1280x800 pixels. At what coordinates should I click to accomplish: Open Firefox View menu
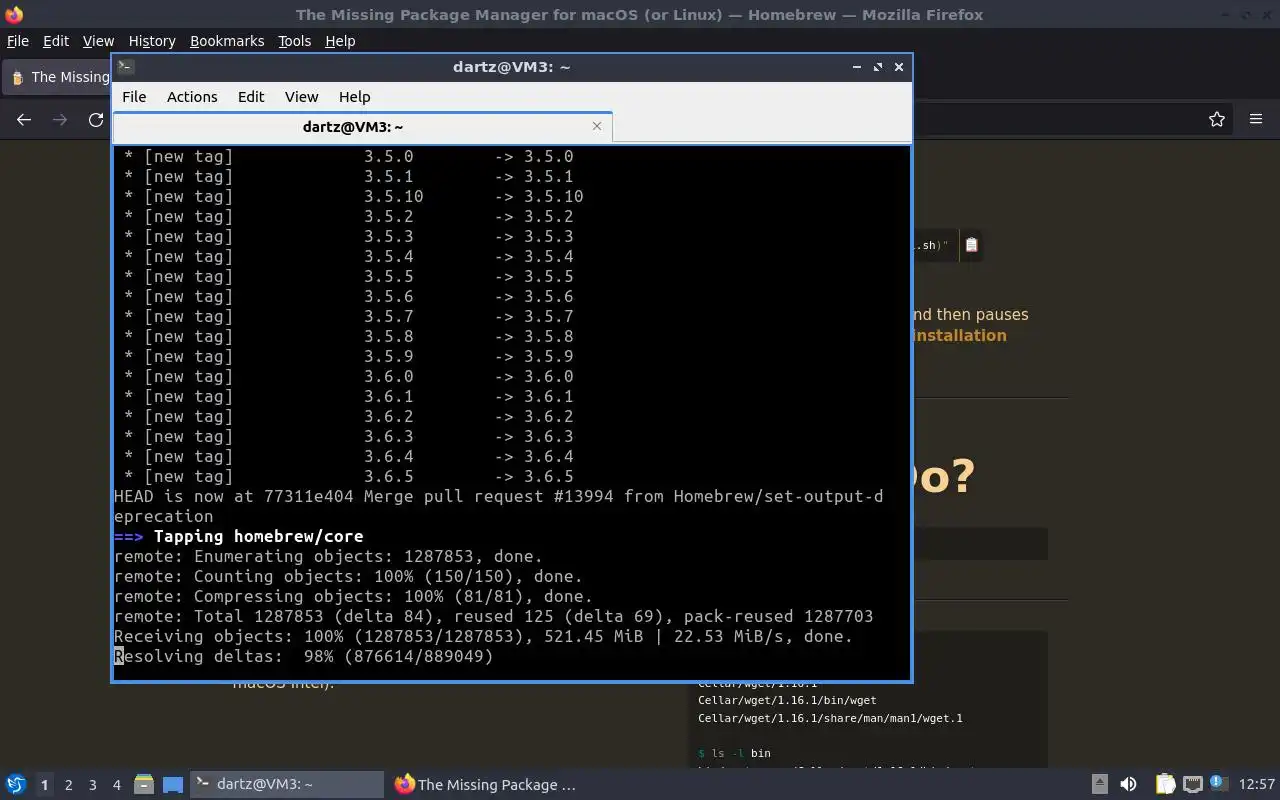pos(98,41)
